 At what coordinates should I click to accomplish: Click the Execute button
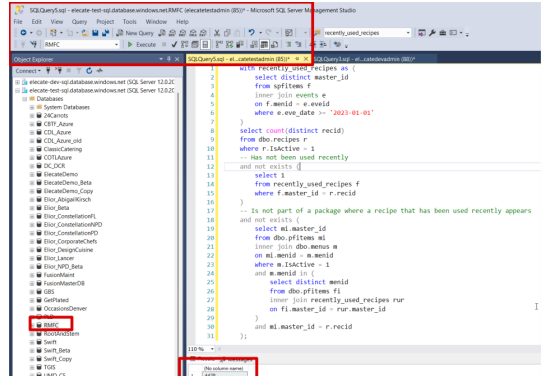[x=142, y=44]
